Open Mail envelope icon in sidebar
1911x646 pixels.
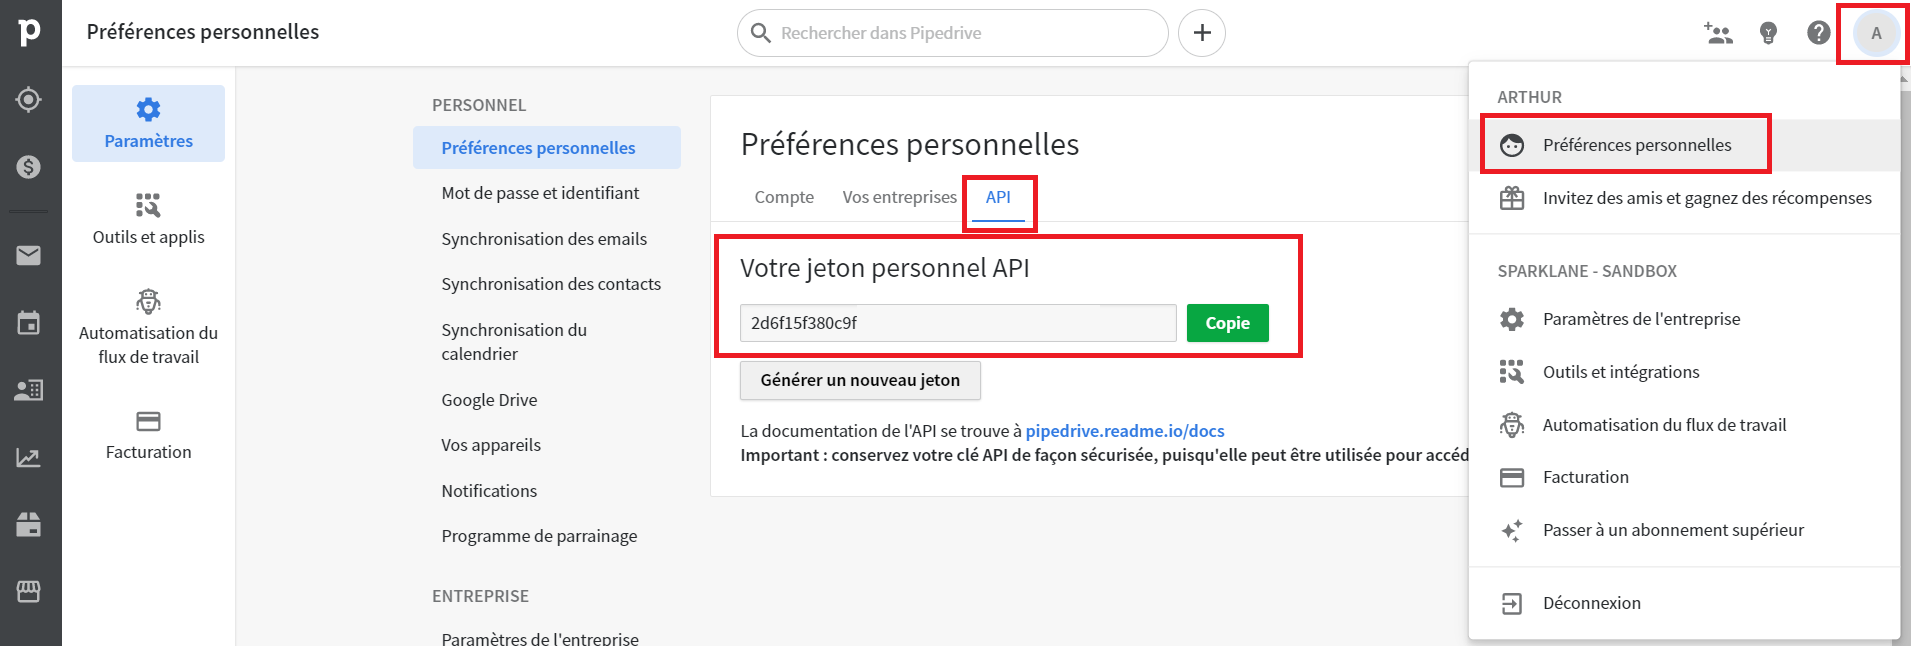click(29, 256)
